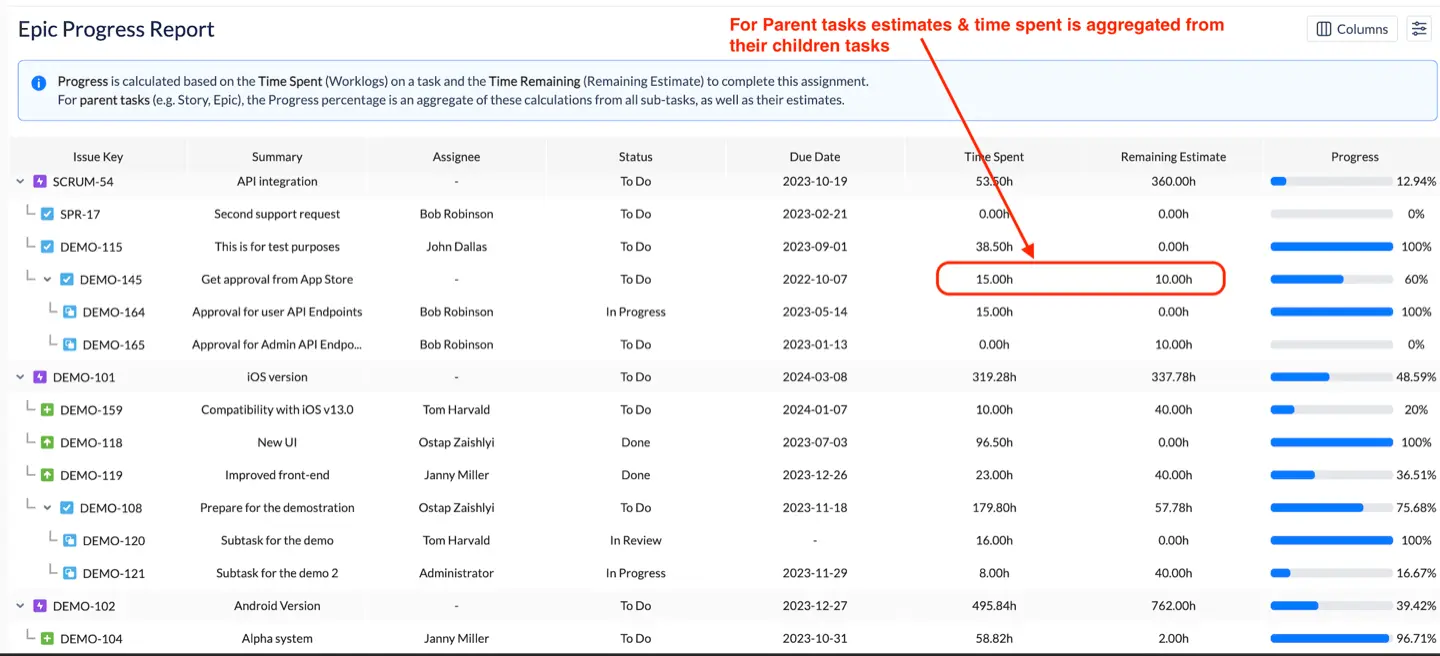Click the task checkbox icon for DEMO-108
1440x656 pixels.
pyautogui.click(x=67, y=508)
